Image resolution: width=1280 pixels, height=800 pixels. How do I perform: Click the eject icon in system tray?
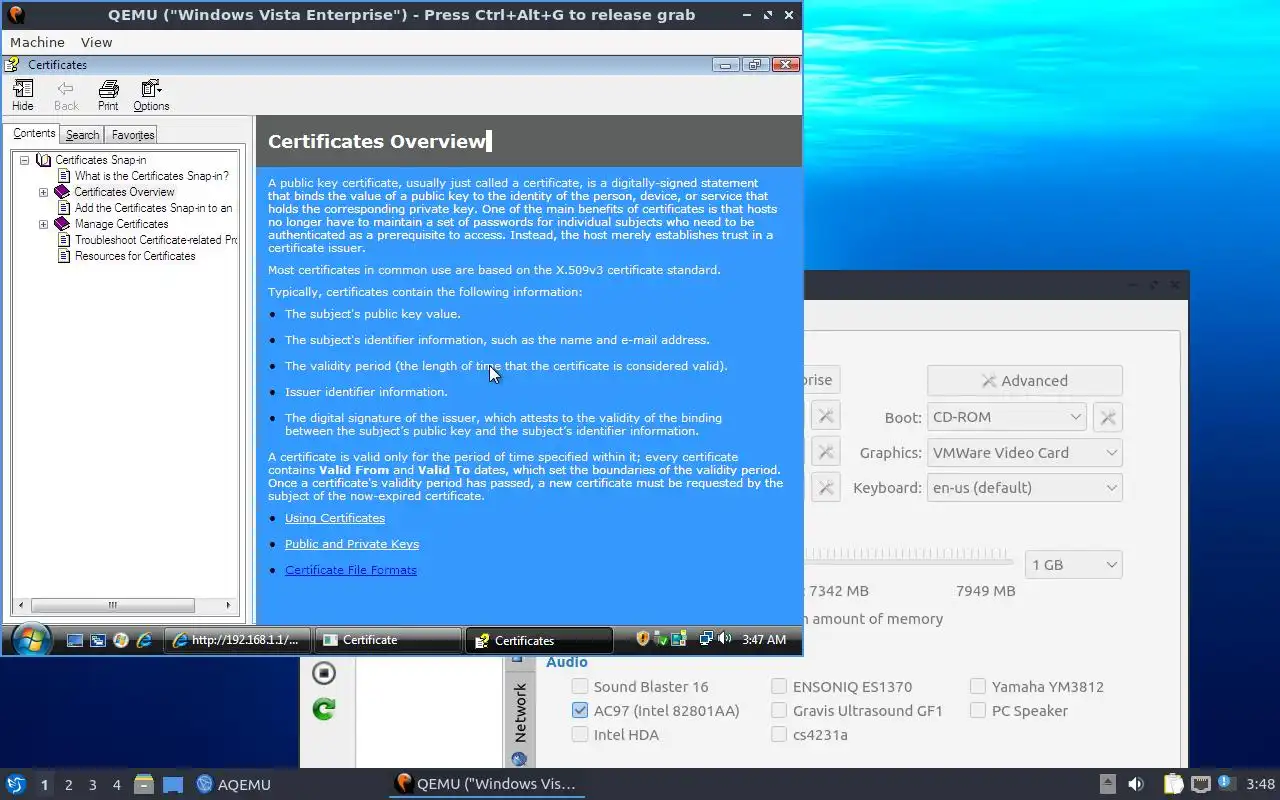tap(1108, 784)
